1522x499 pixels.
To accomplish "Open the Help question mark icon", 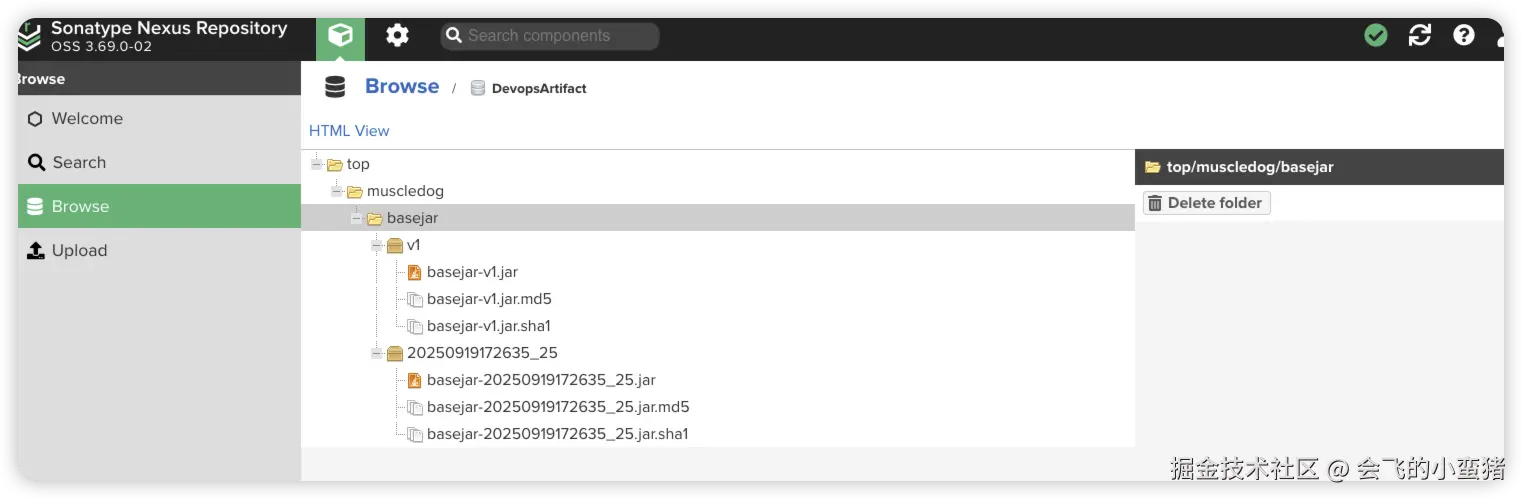I will coord(1464,36).
